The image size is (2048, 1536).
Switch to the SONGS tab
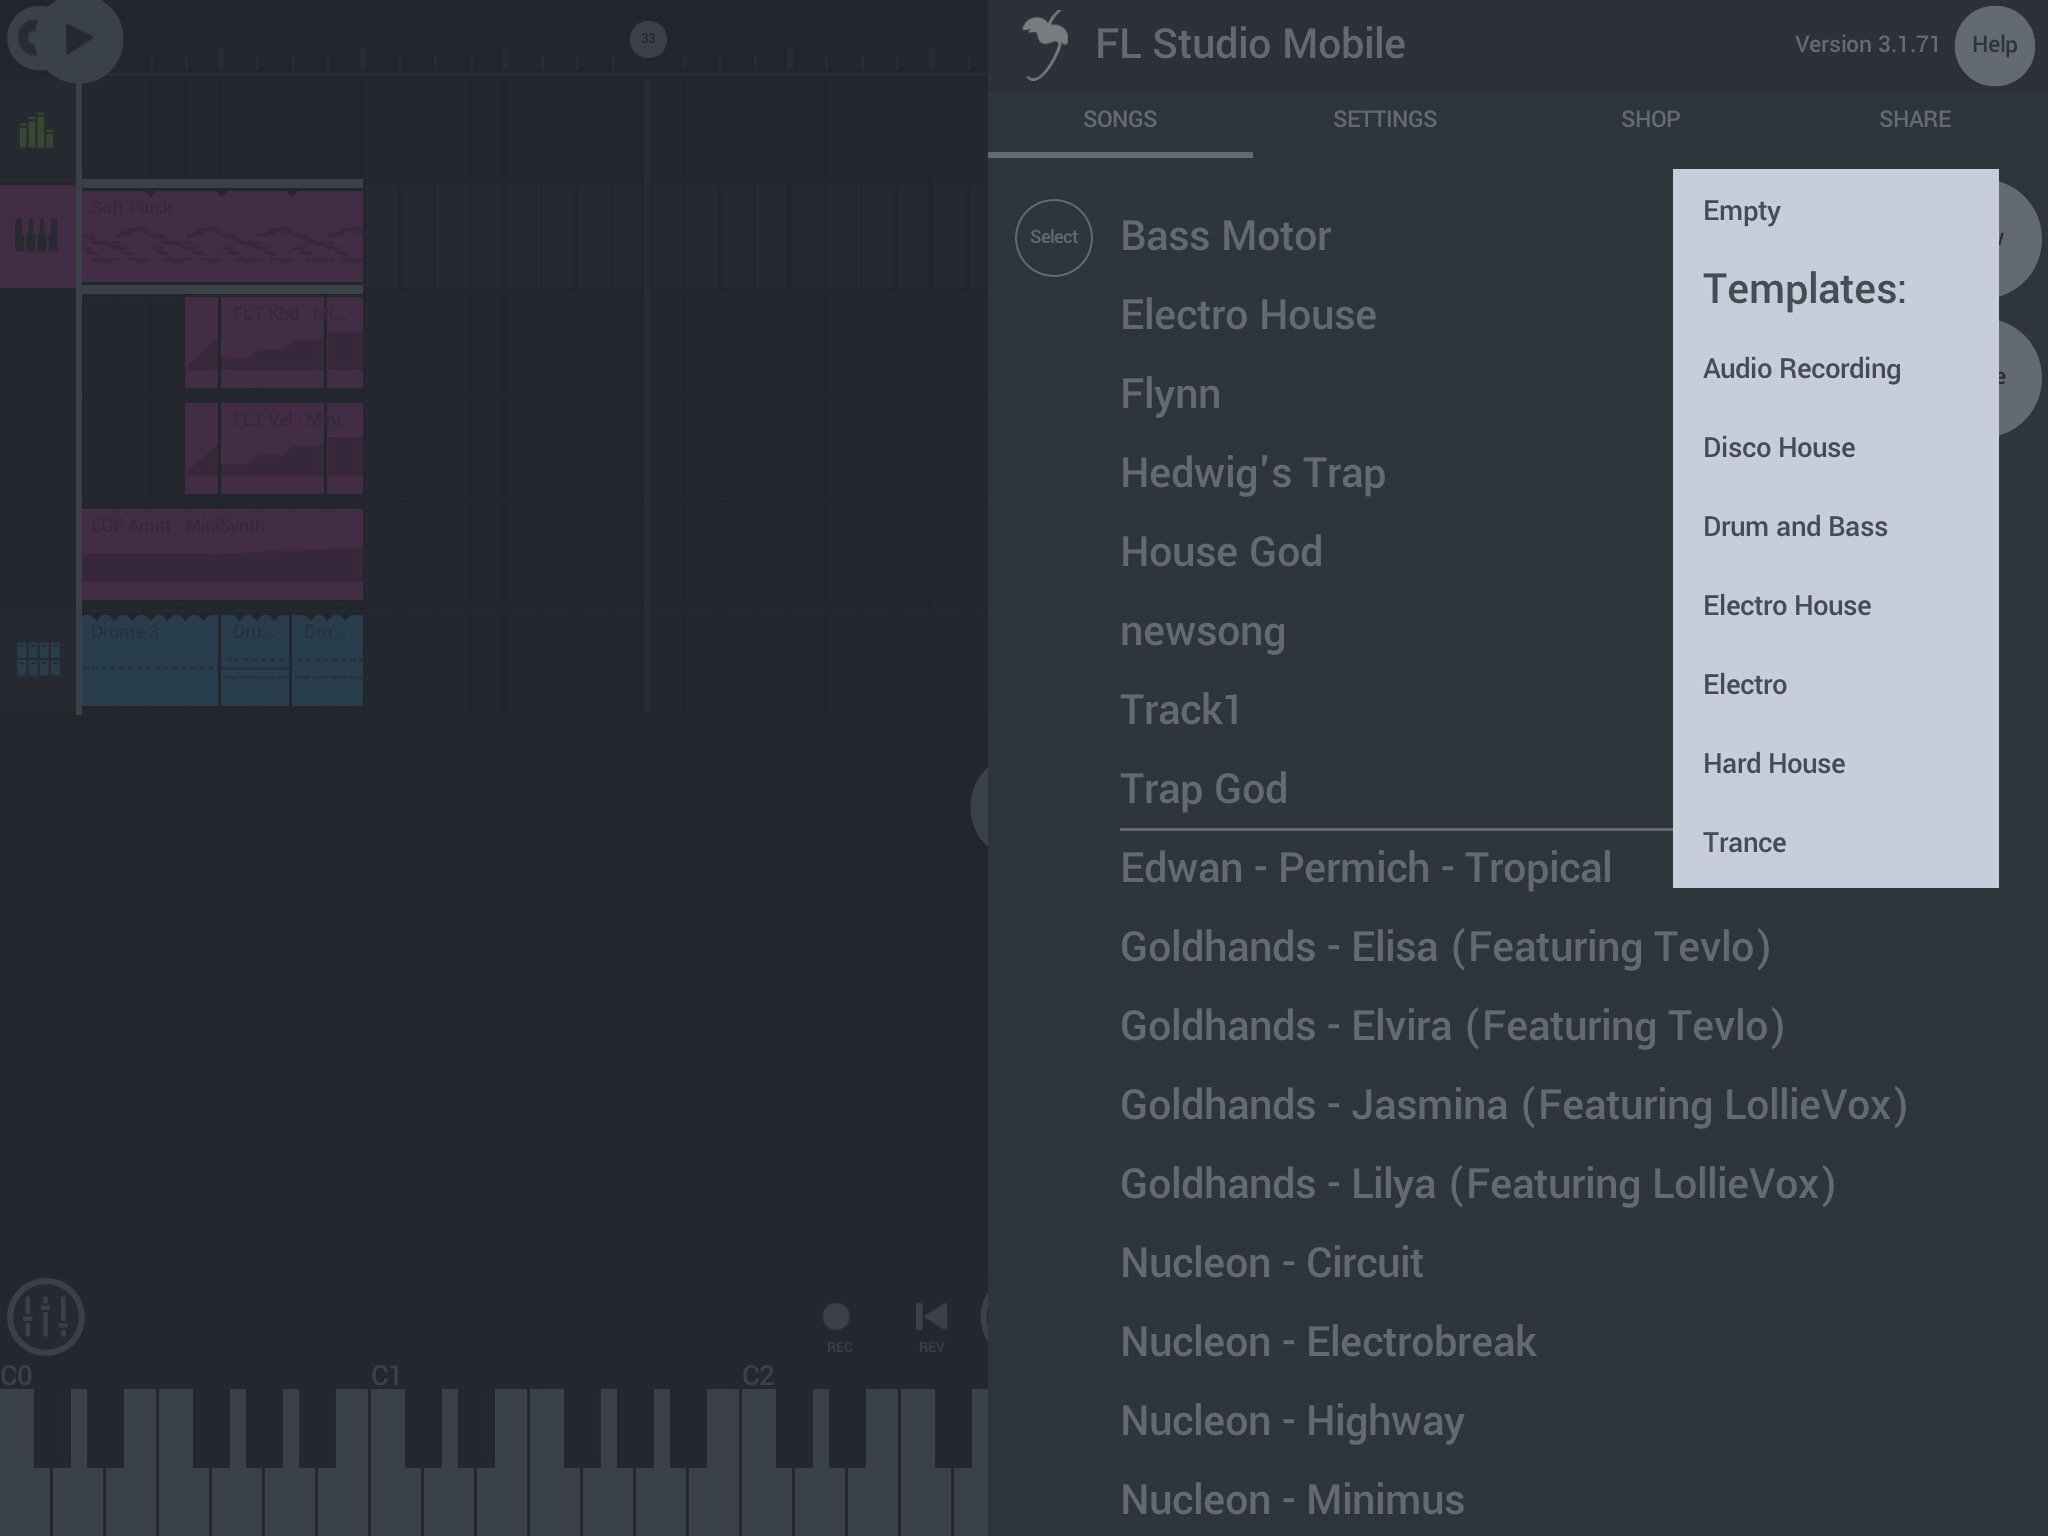(x=1120, y=119)
